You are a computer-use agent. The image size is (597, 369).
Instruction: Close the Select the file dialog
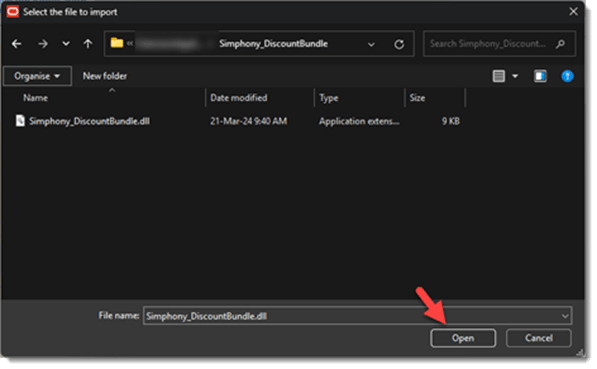point(573,12)
